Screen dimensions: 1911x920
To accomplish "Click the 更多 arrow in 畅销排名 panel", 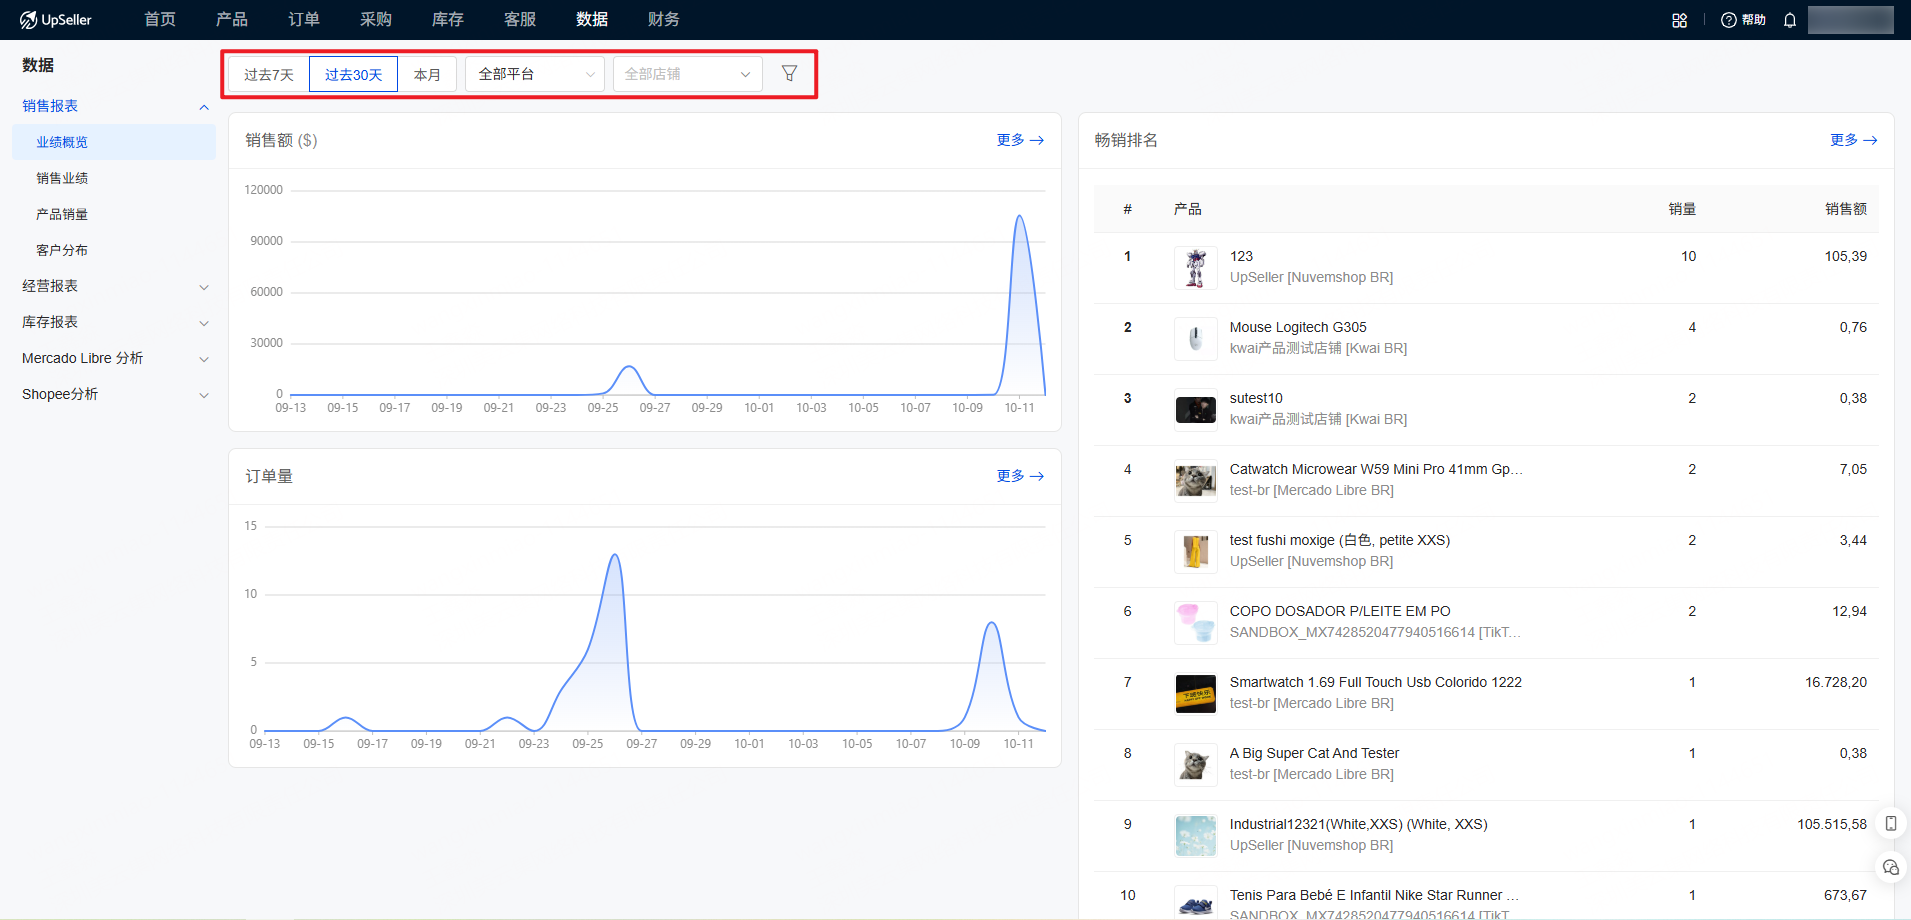I will click(1853, 140).
